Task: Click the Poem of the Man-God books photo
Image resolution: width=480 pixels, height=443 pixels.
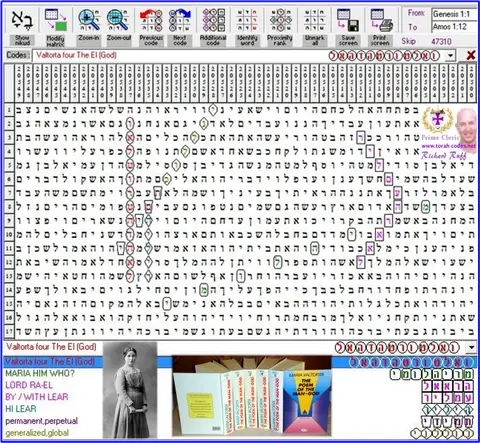Action: coord(252,396)
